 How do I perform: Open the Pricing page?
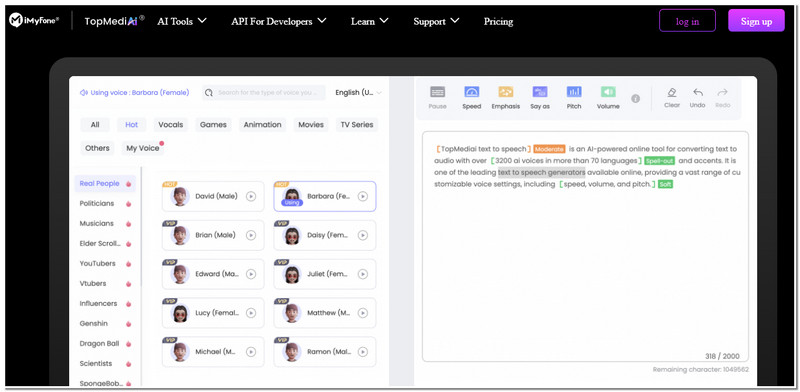498,21
